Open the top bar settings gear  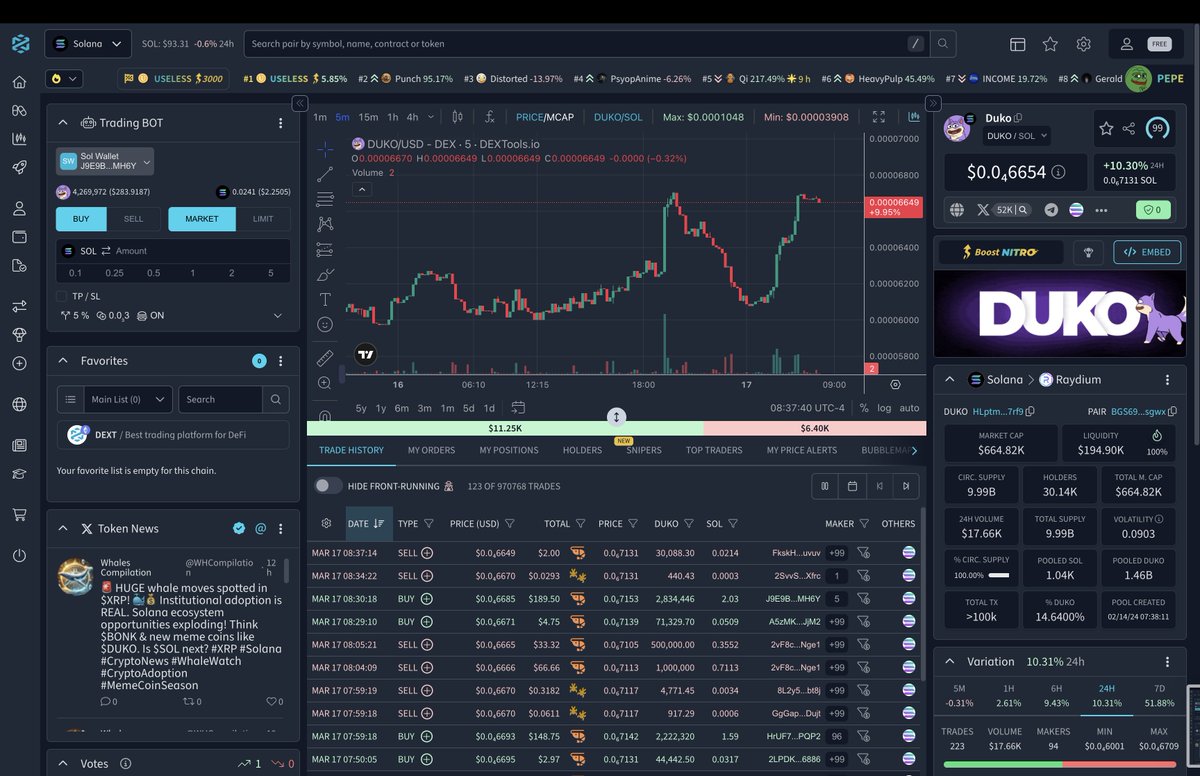click(x=1083, y=44)
